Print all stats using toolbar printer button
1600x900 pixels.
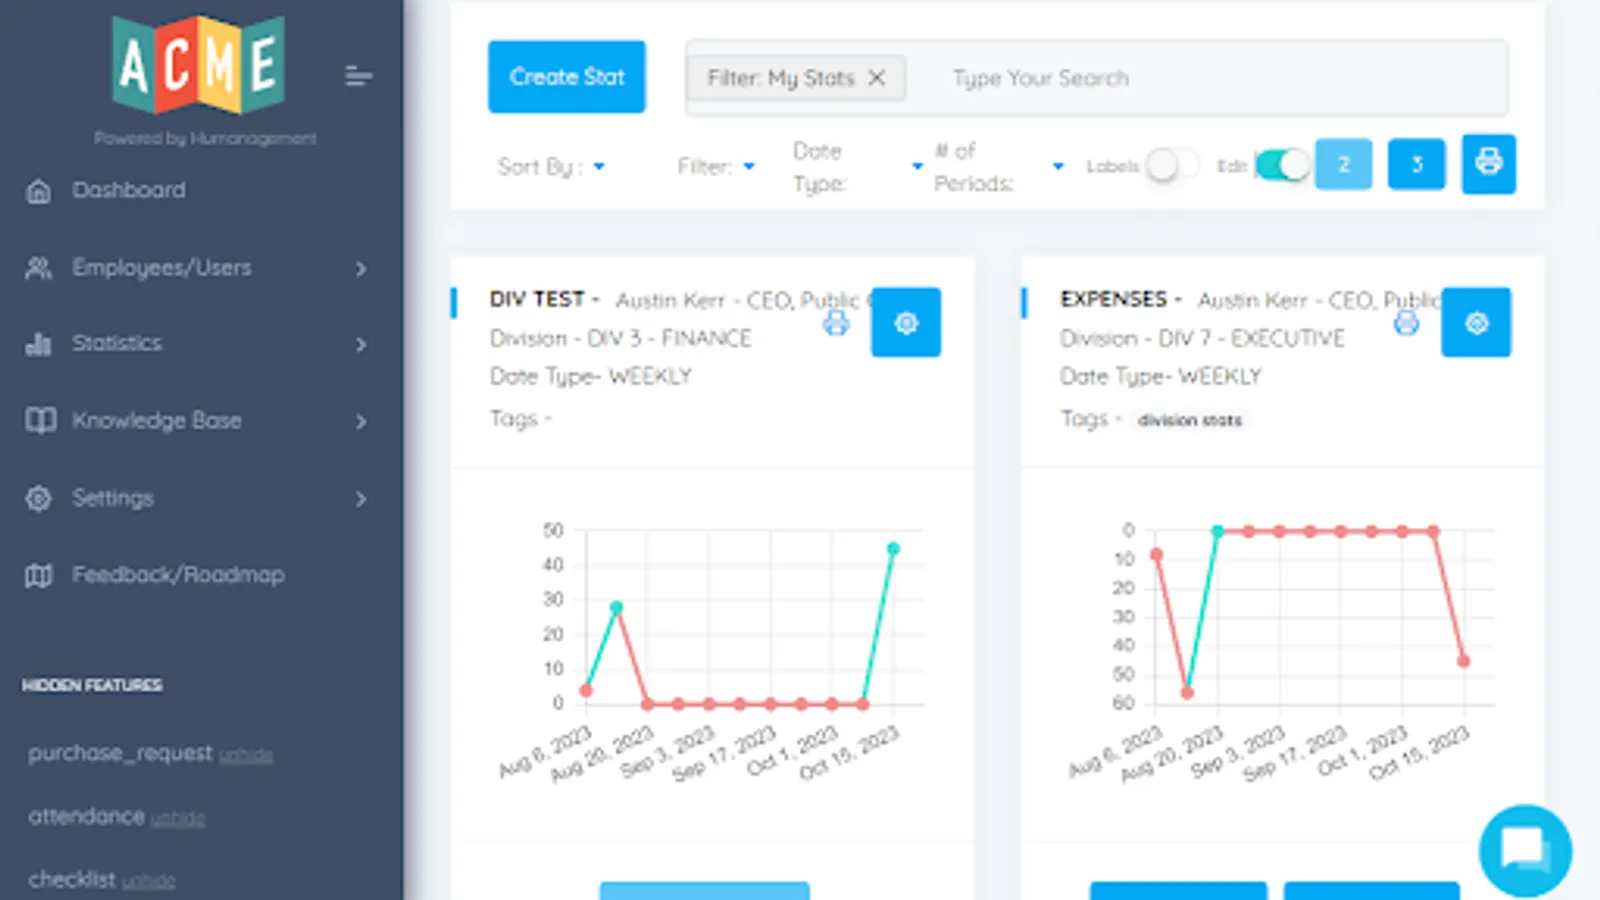tap(1488, 163)
